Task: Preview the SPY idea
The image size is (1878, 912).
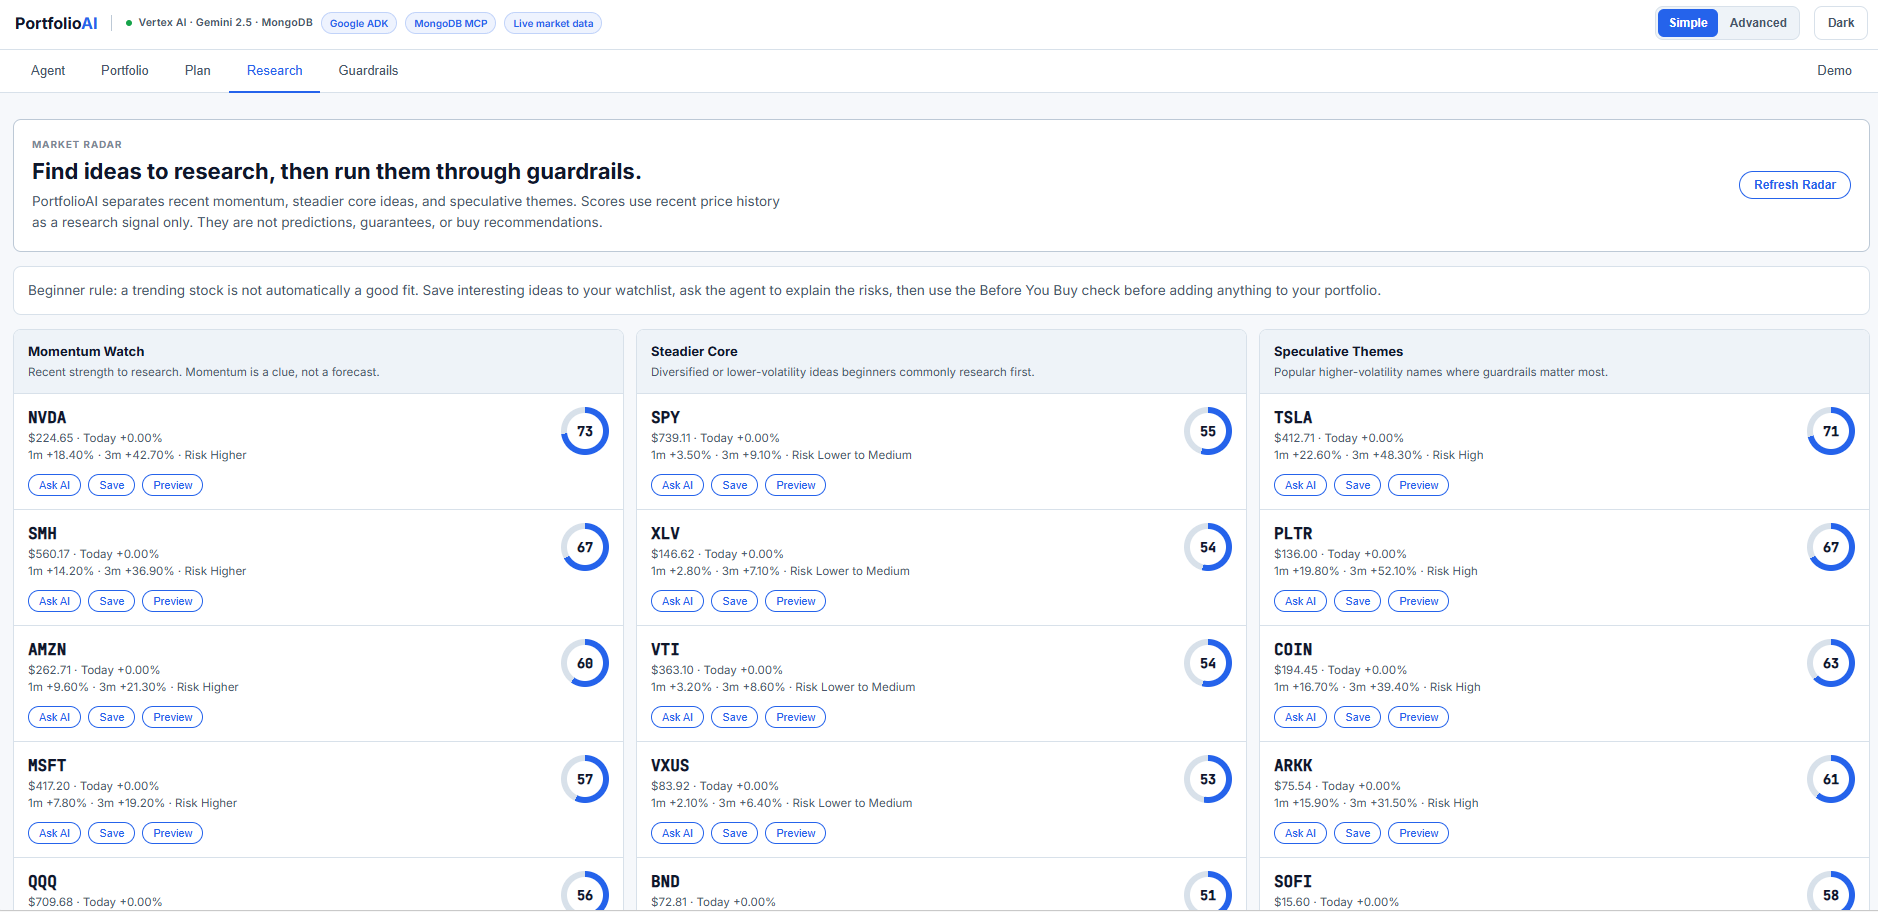Action: coord(796,485)
